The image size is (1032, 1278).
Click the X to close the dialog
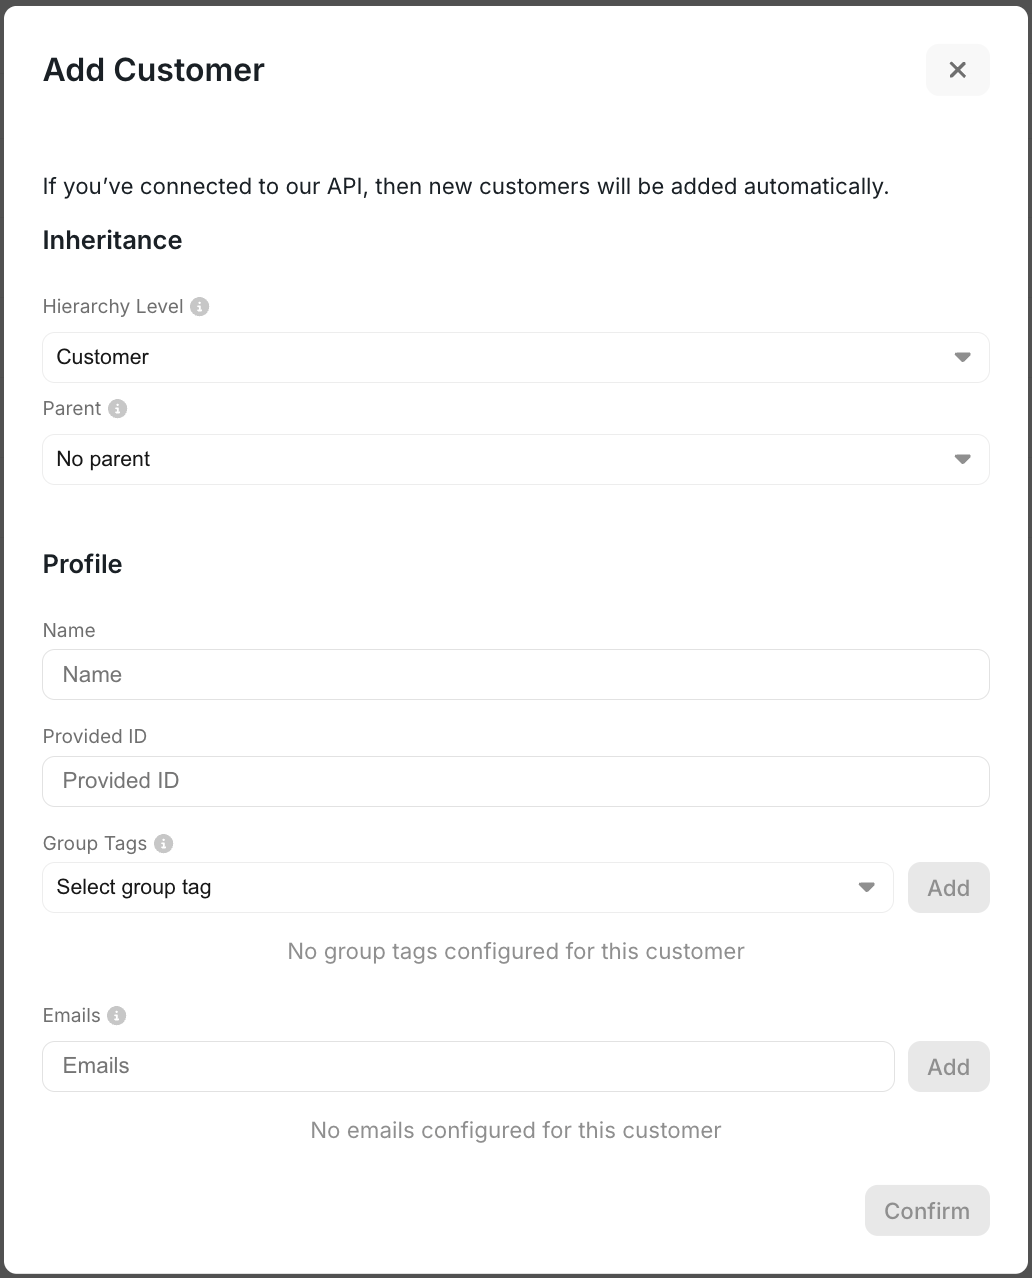tap(957, 69)
